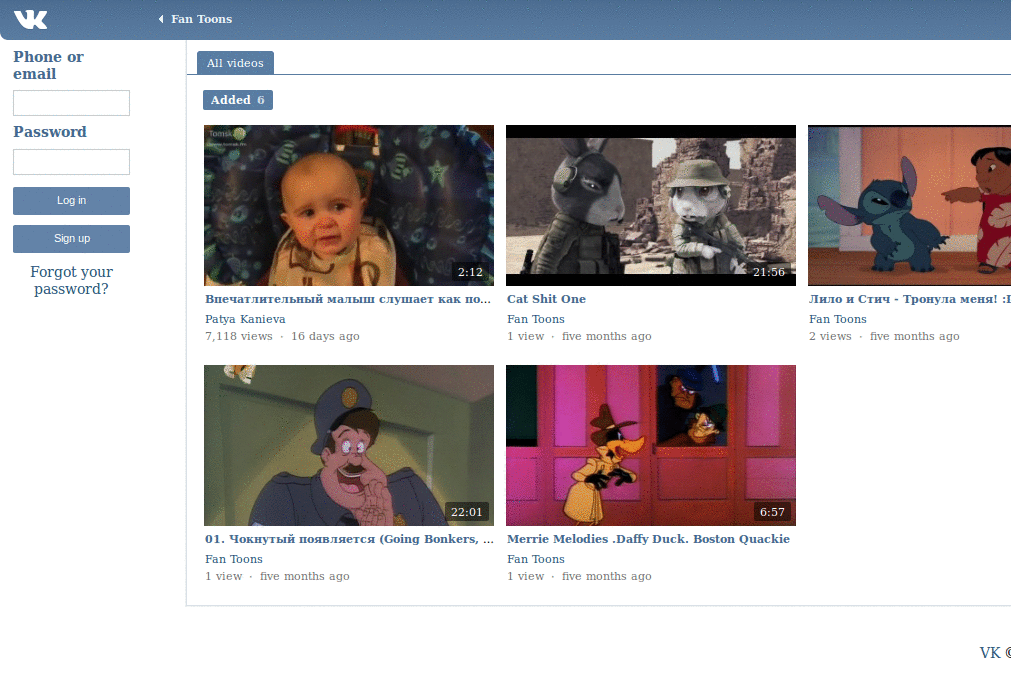The image size is (1024, 677).
Task: Open the VK logo home icon
Action: coord(31,20)
